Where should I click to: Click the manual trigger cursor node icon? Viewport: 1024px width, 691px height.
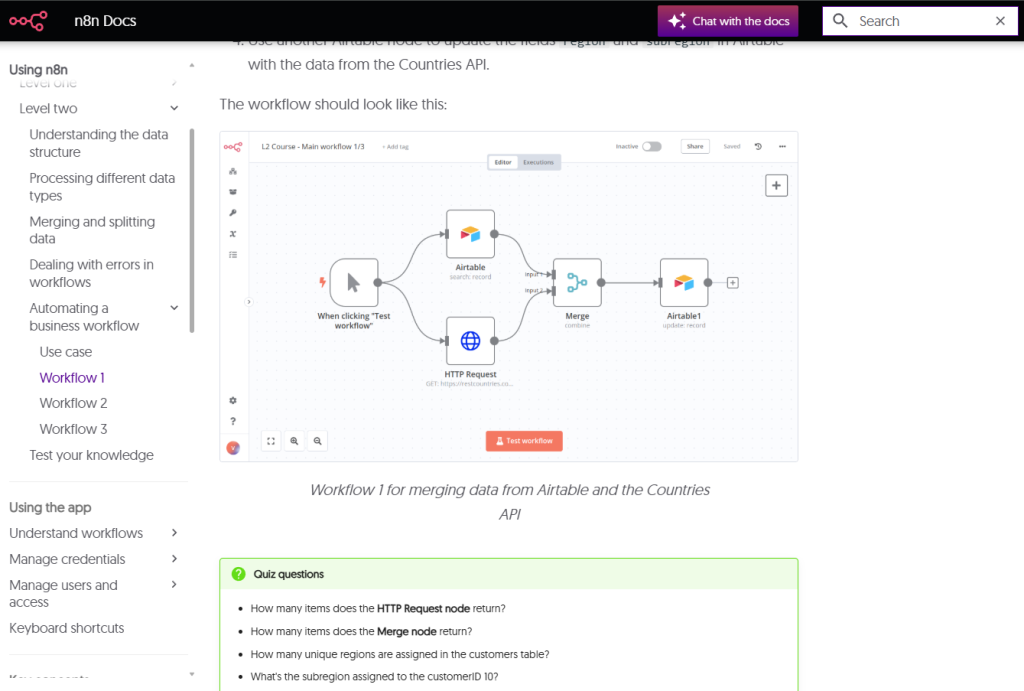click(353, 283)
